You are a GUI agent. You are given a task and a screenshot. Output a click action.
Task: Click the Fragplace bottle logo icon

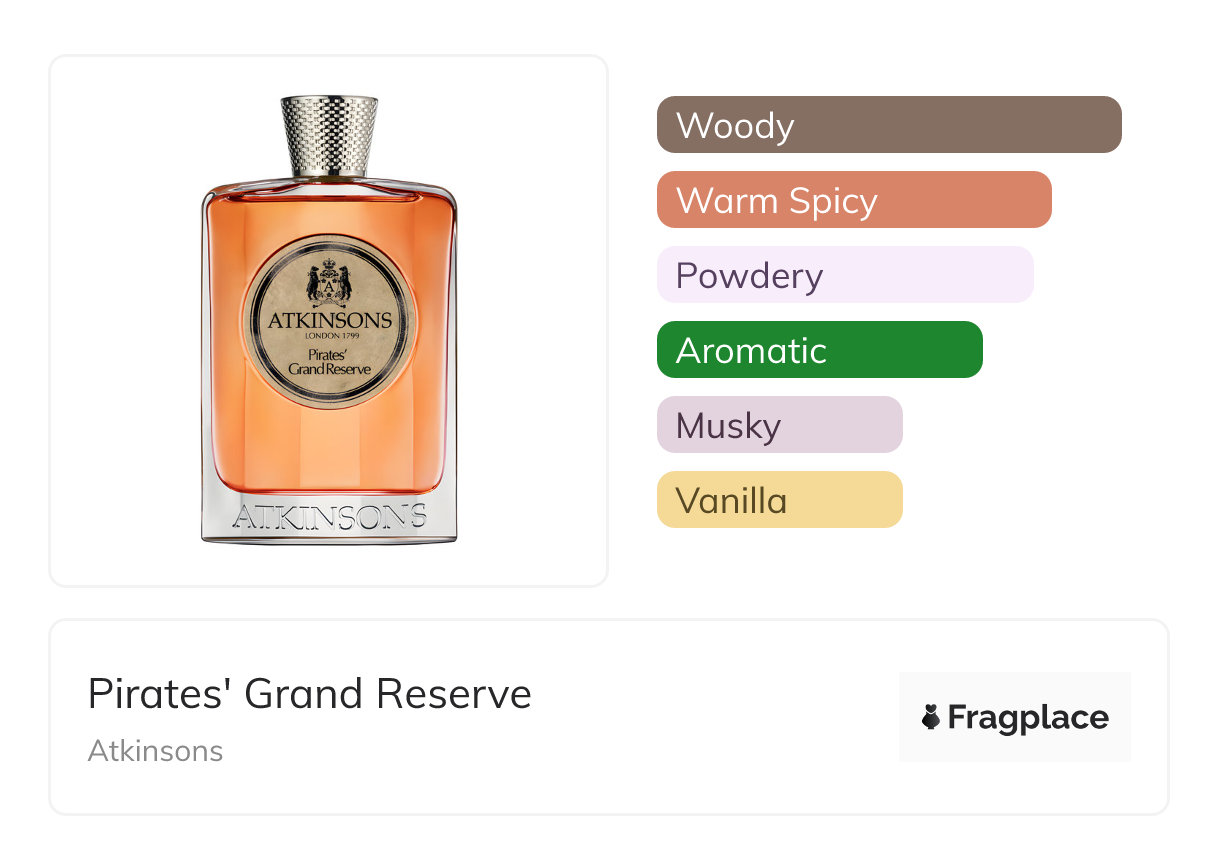(931, 718)
